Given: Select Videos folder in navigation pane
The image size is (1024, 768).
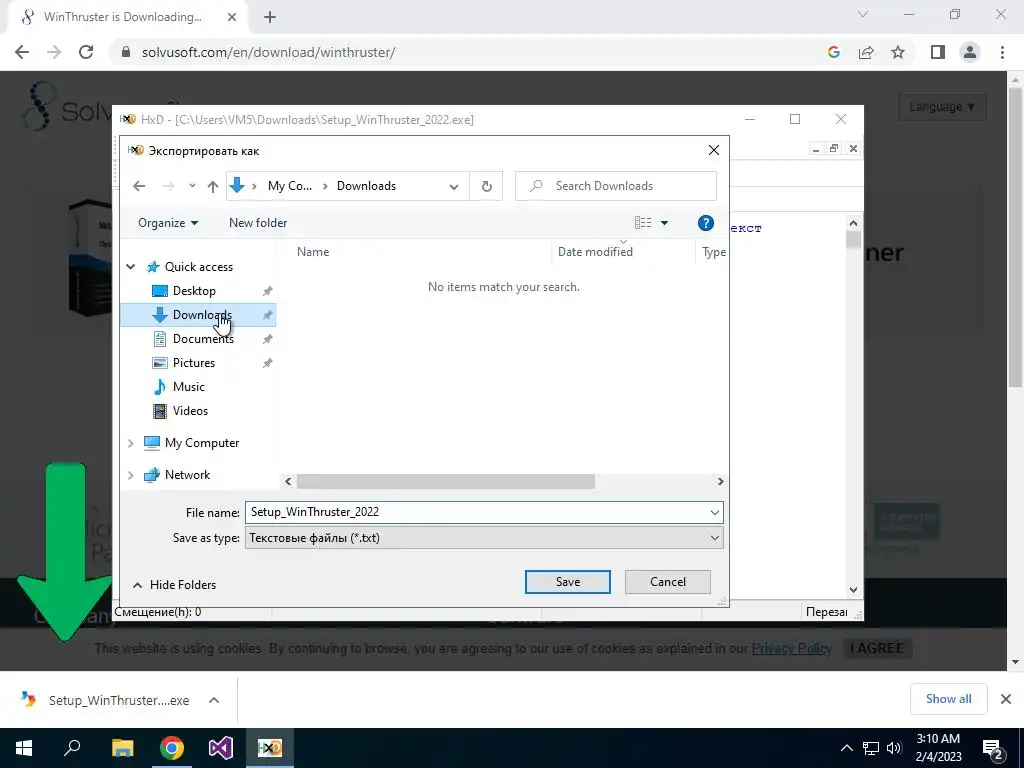Looking at the screenshot, I should pyautogui.click(x=190, y=411).
